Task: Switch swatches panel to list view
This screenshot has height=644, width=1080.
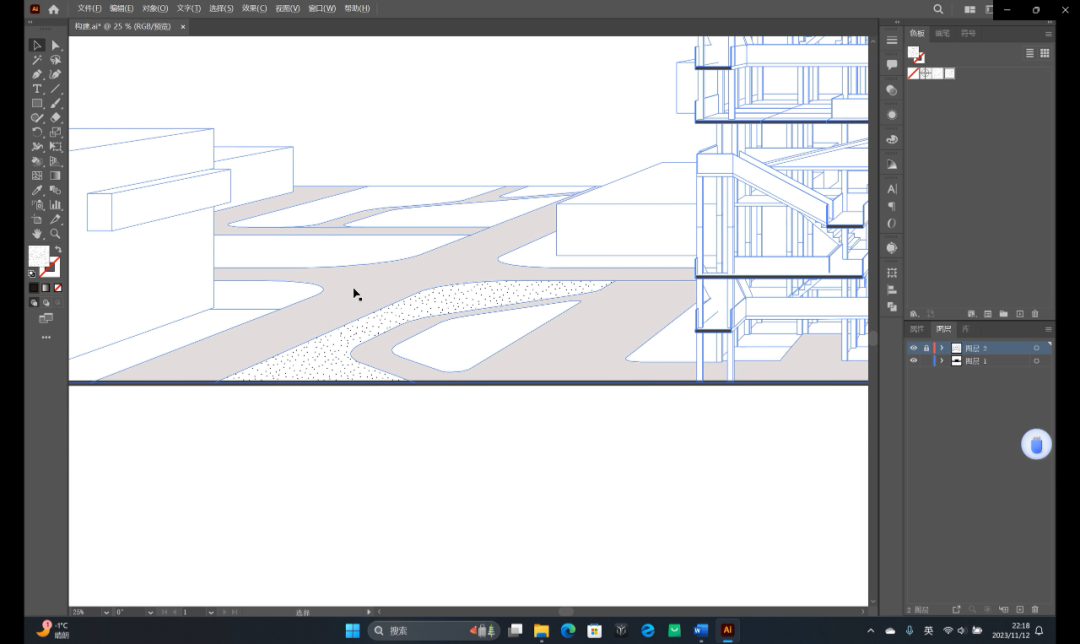Action: pos(1030,53)
